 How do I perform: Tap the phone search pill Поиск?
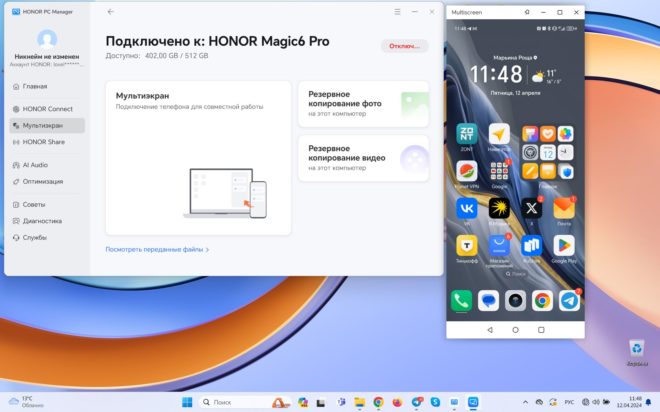click(x=515, y=274)
